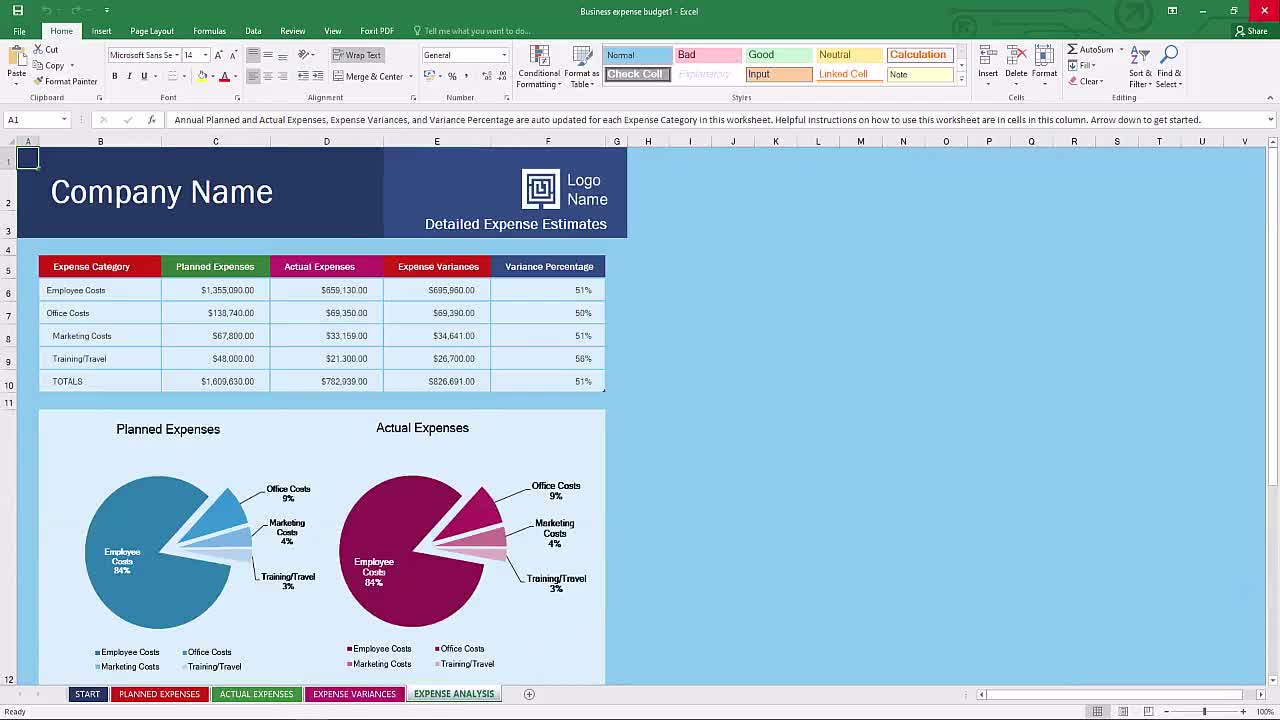Open Conditional Formatting
Viewport: 1280px width, 720px height.
[538, 65]
